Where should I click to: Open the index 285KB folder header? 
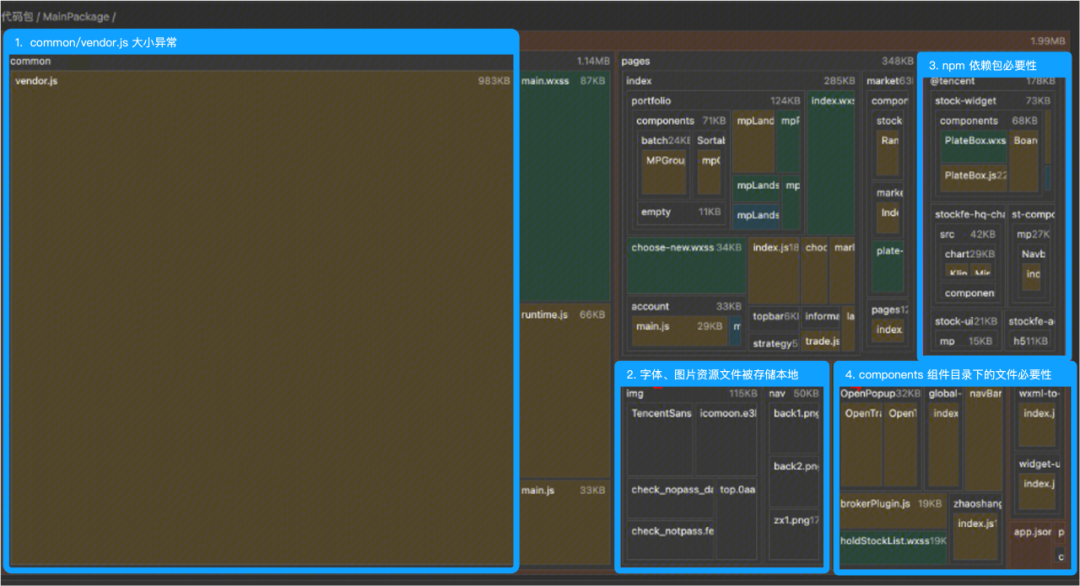740,81
